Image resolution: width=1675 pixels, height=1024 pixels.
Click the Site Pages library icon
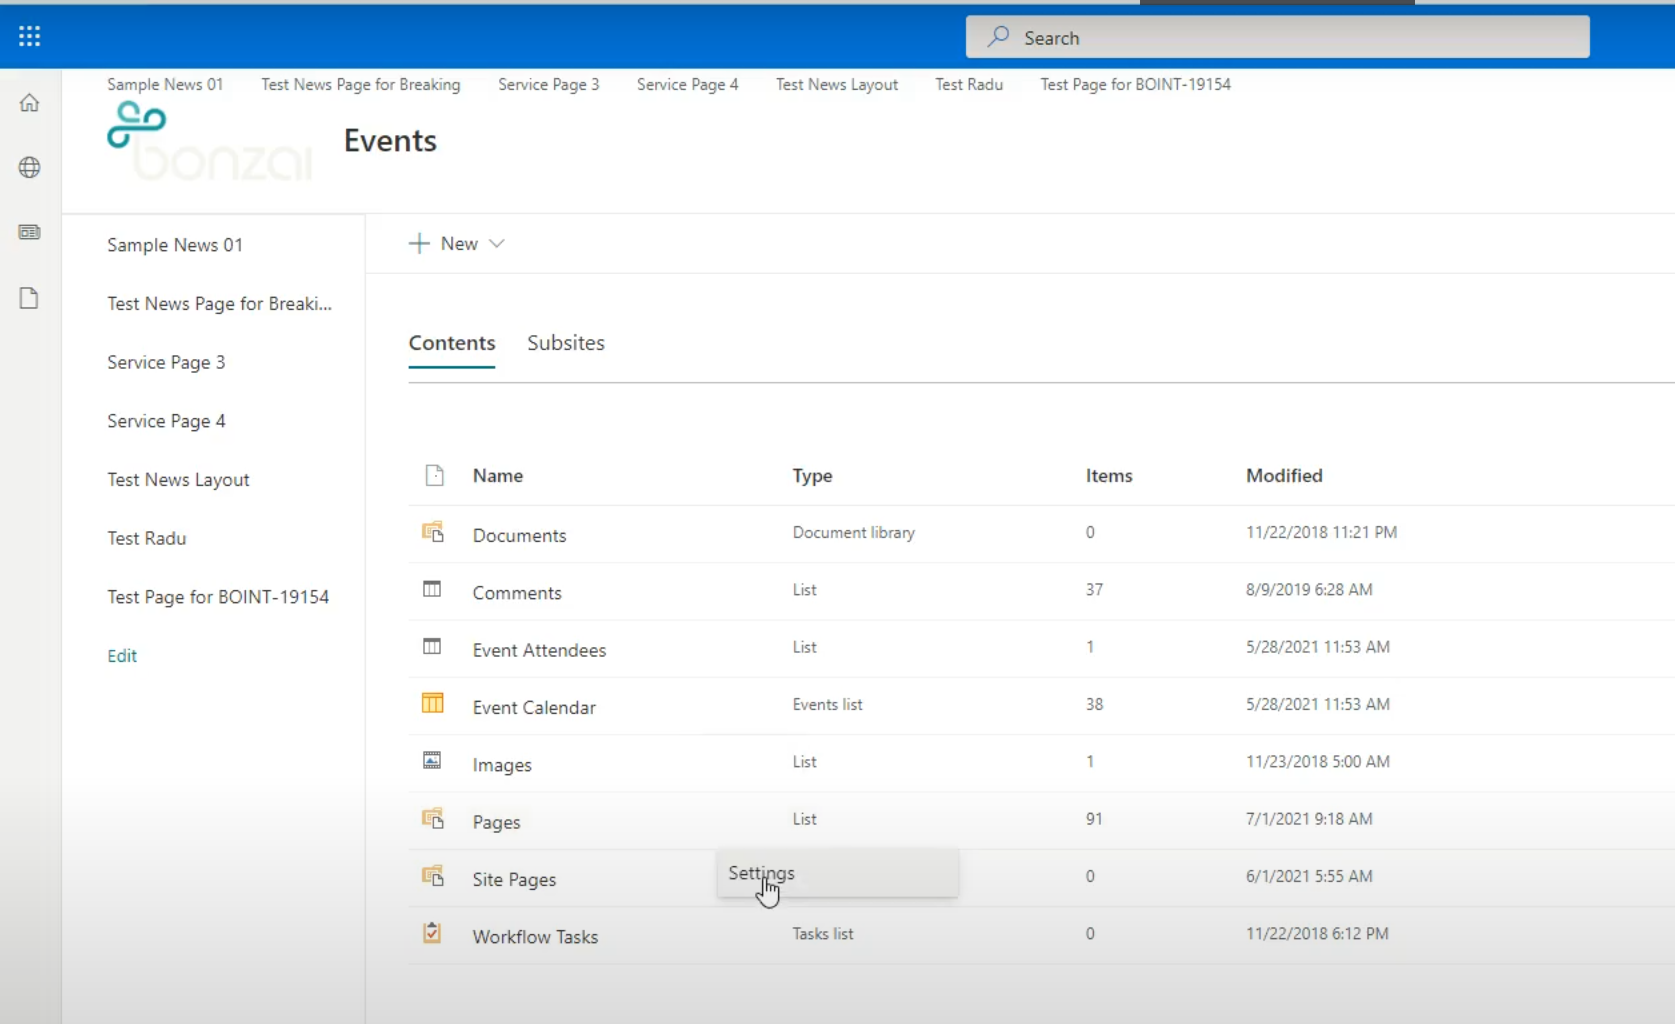(432, 876)
